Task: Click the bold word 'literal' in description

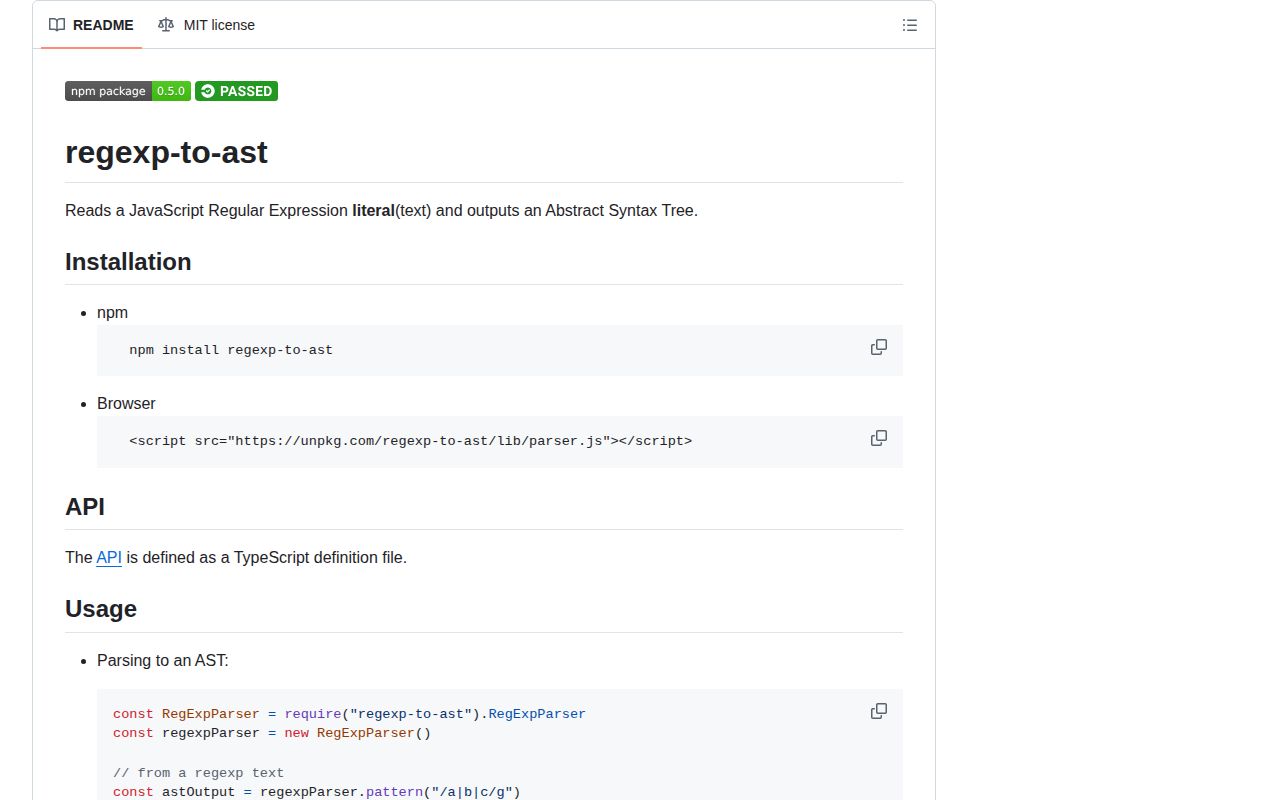Action: [x=373, y=211]
